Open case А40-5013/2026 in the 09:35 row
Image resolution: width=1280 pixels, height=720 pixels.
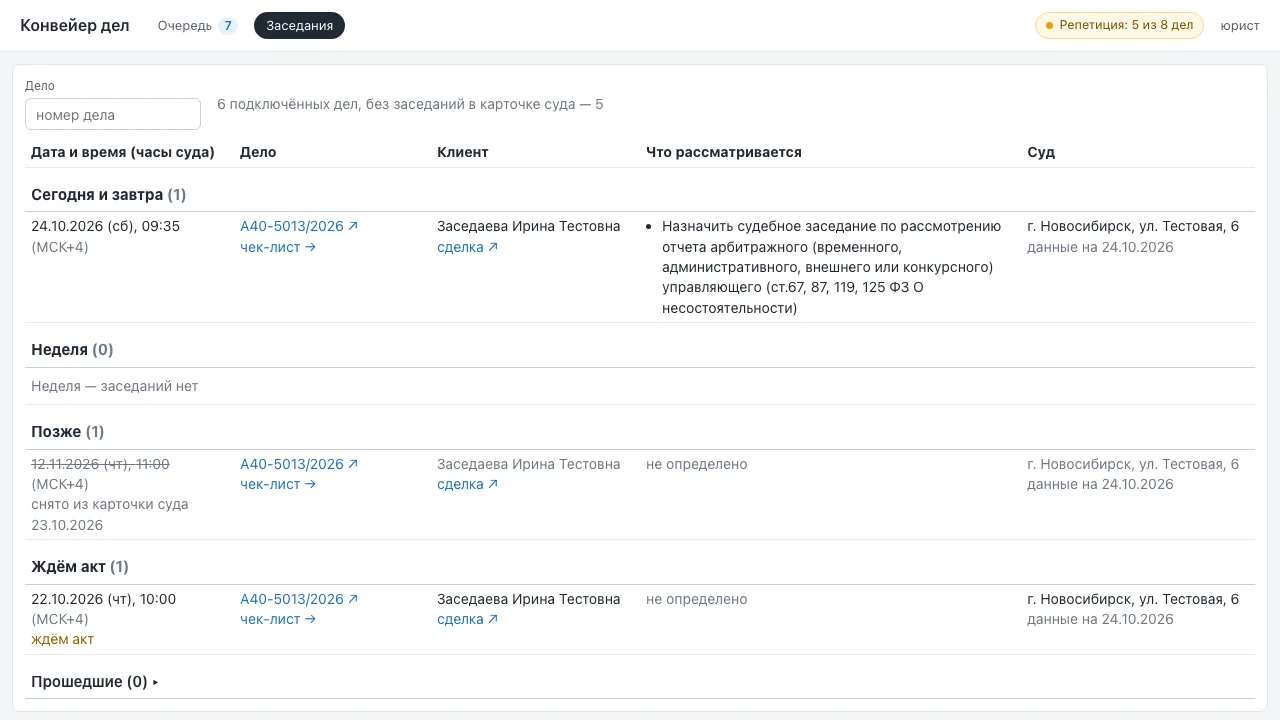299,226
